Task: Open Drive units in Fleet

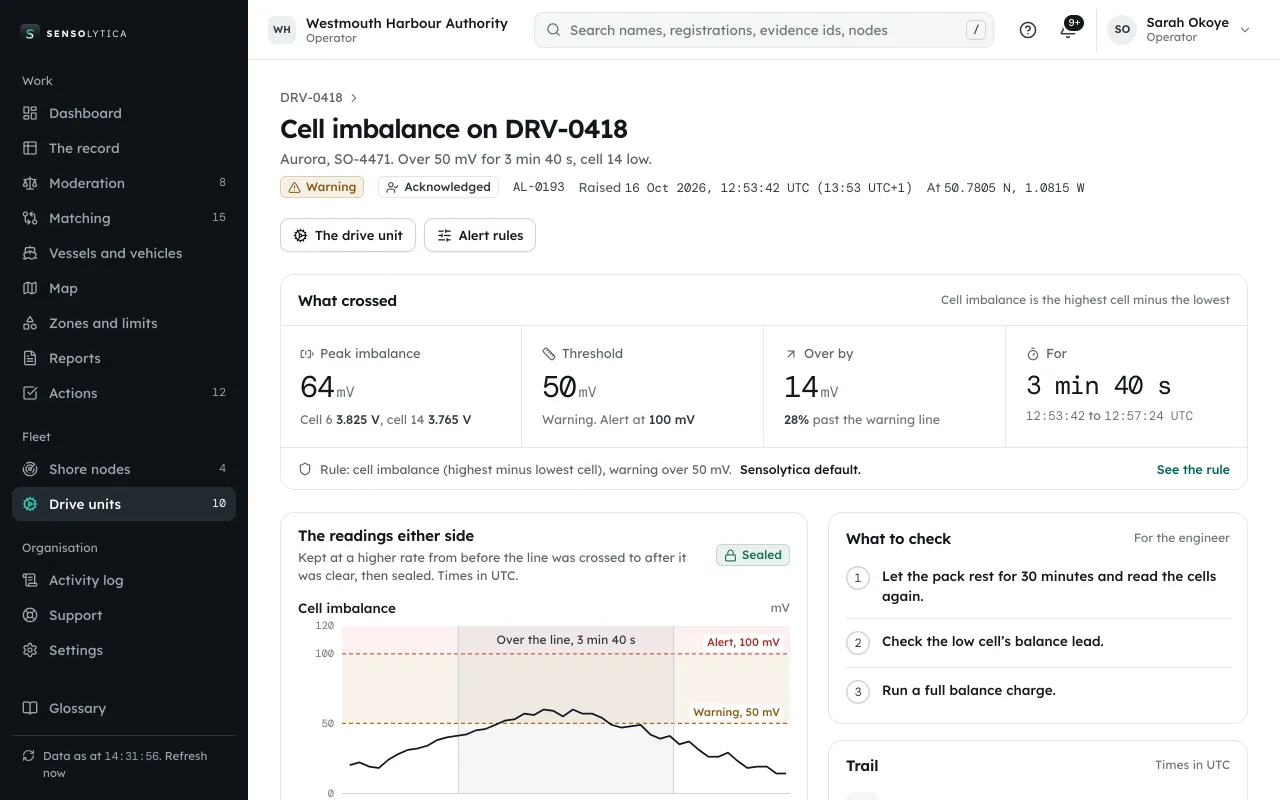Action: (x=124, y=504)
